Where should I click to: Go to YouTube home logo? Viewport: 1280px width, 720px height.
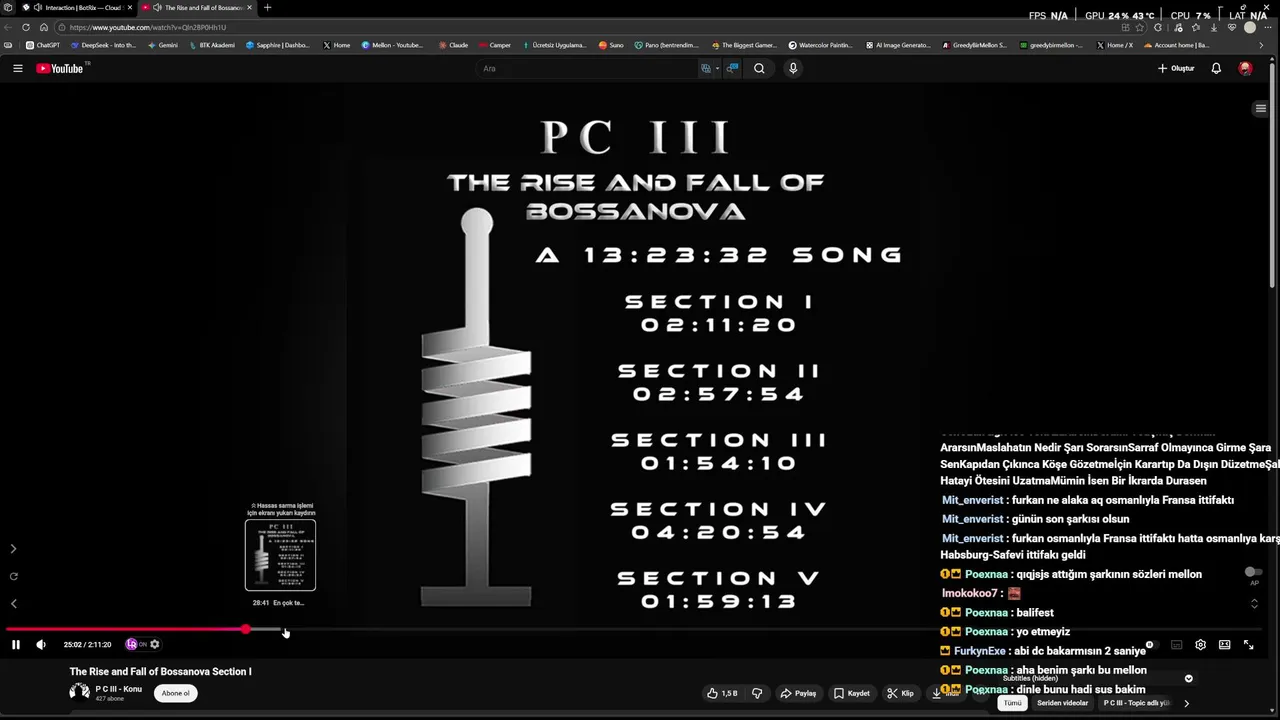click(60, 68)
